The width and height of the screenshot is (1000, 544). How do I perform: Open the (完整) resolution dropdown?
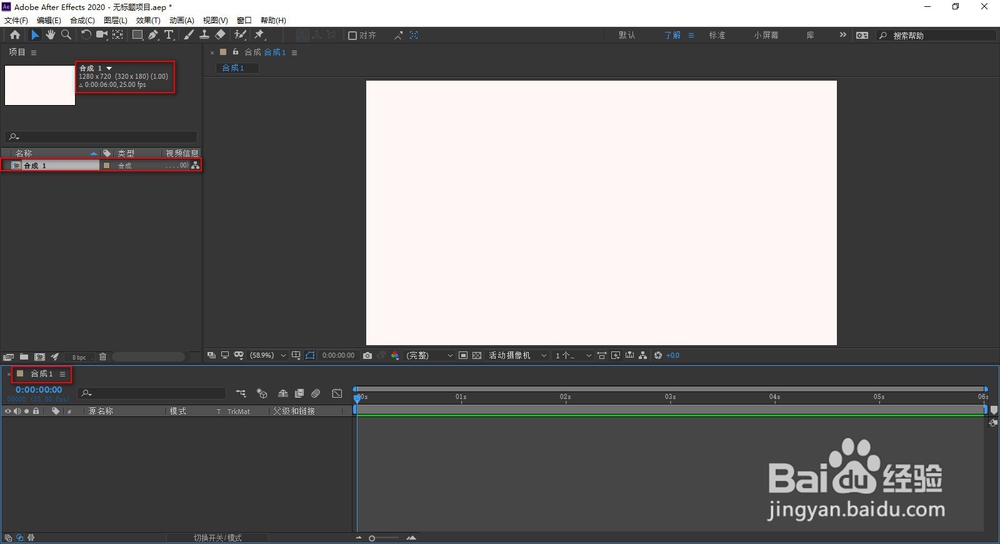click(x=429, y=355)
